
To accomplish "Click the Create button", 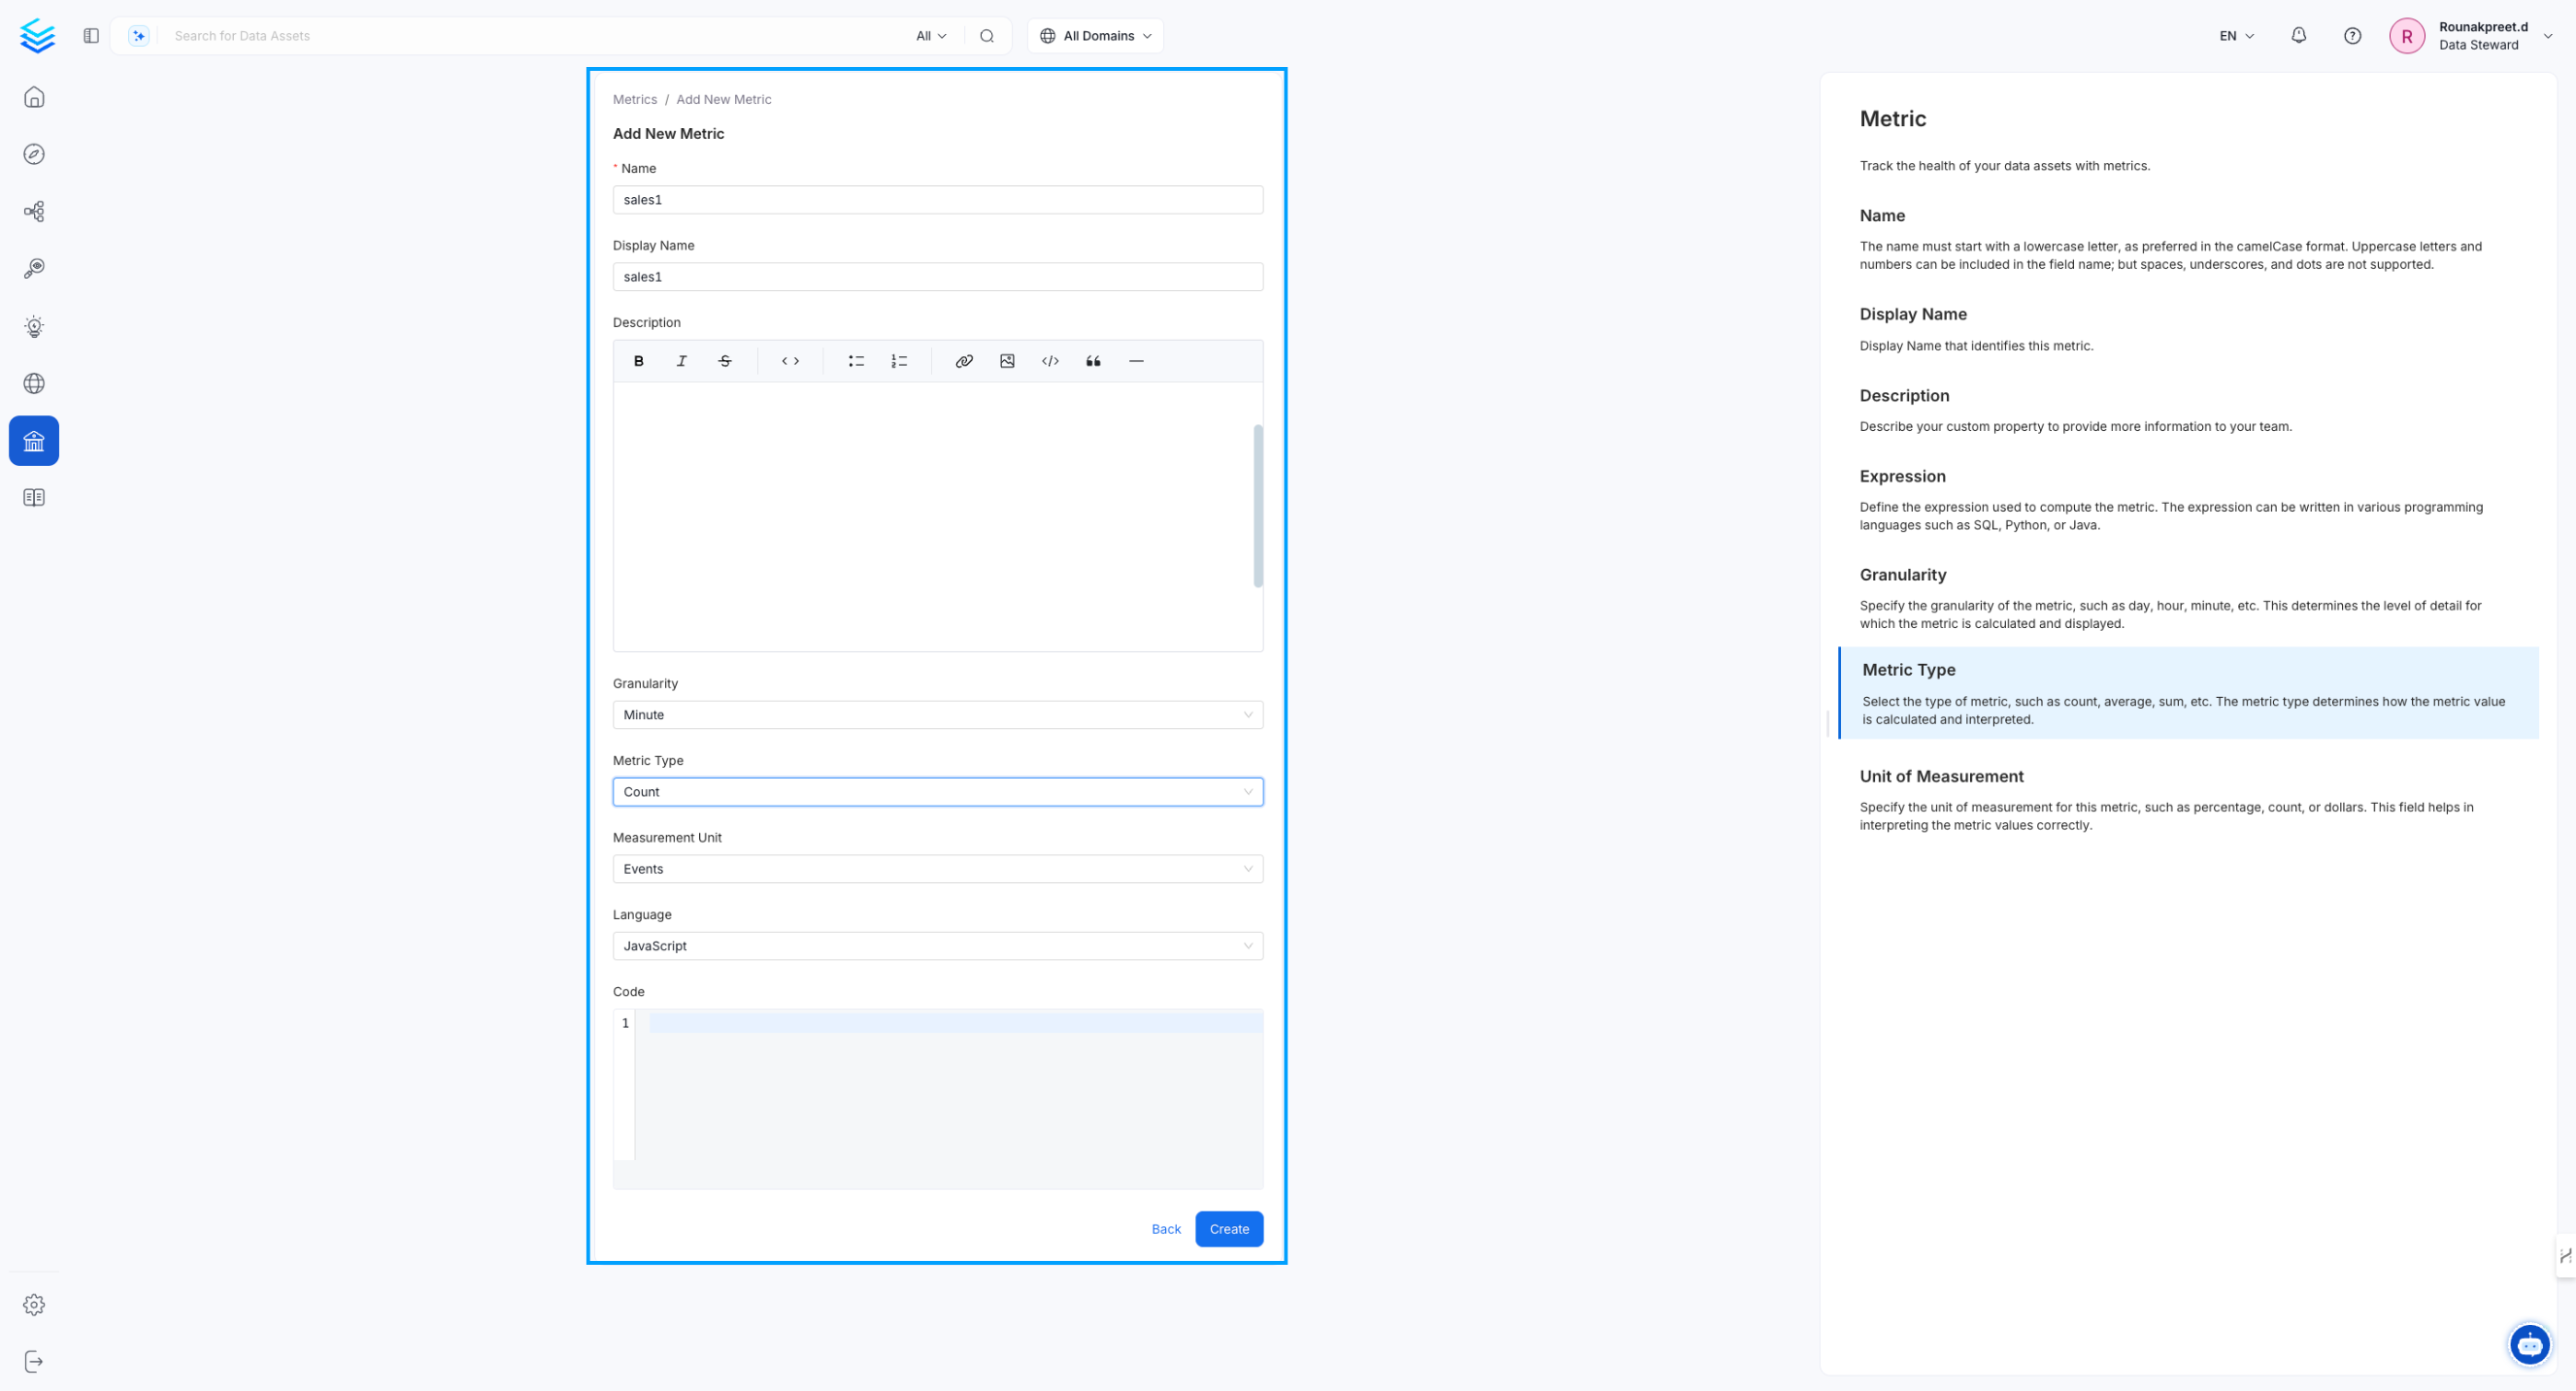I will coord(1229,1229).
